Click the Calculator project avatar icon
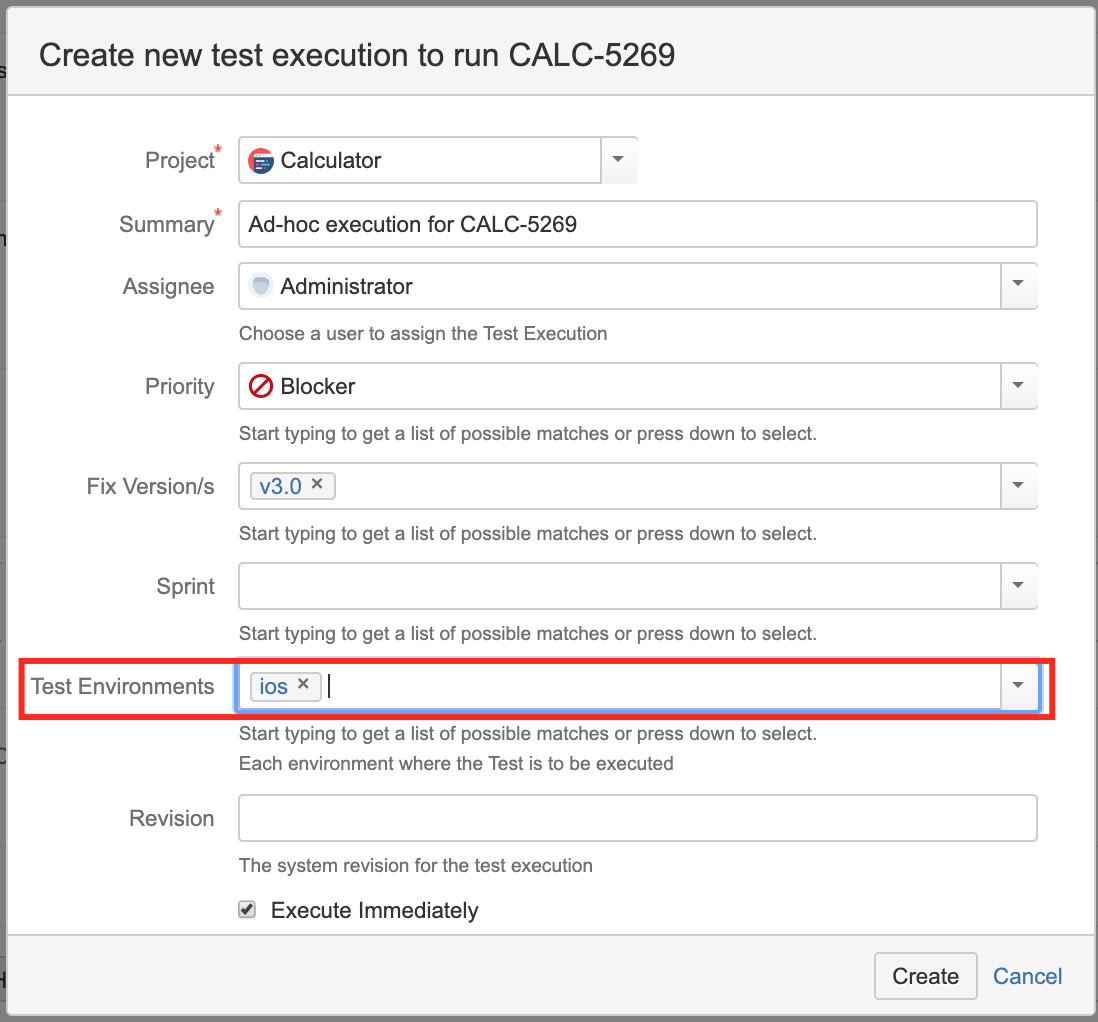The width and height of the screenshot is (1098, 1022). [x=260, y=161]
